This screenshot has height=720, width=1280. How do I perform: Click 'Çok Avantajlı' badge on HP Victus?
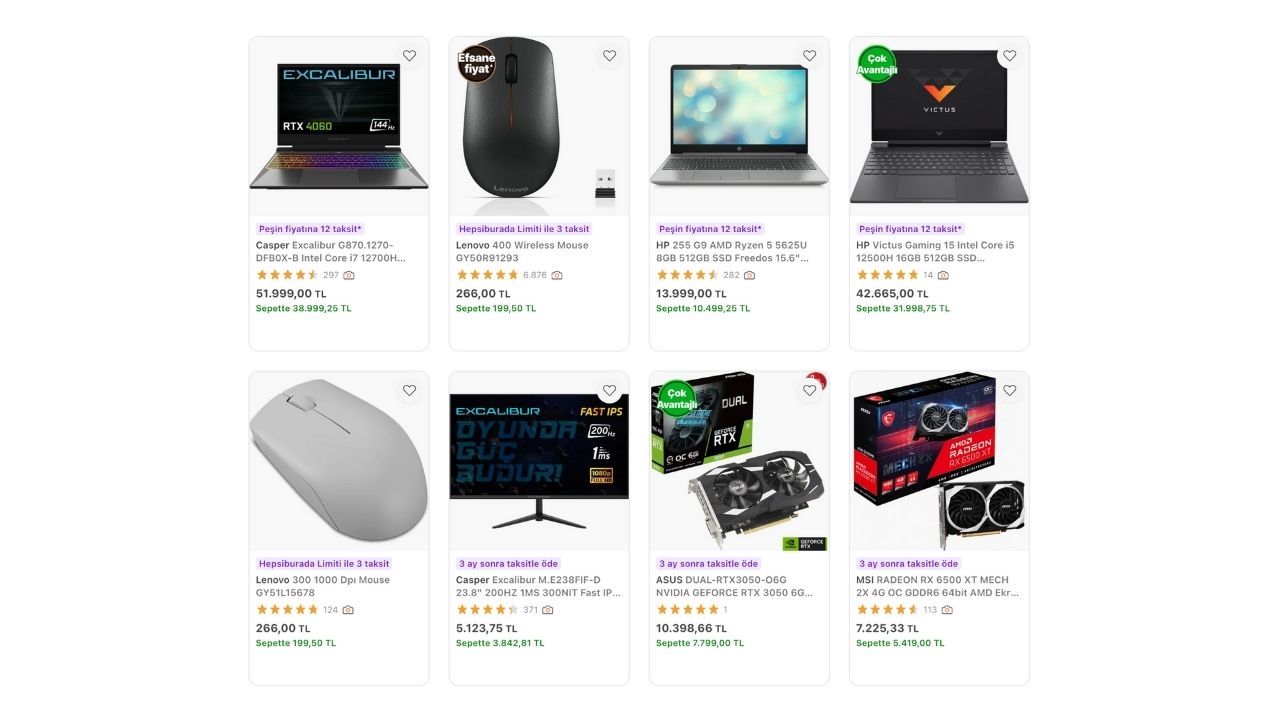[x=877, y=64]
